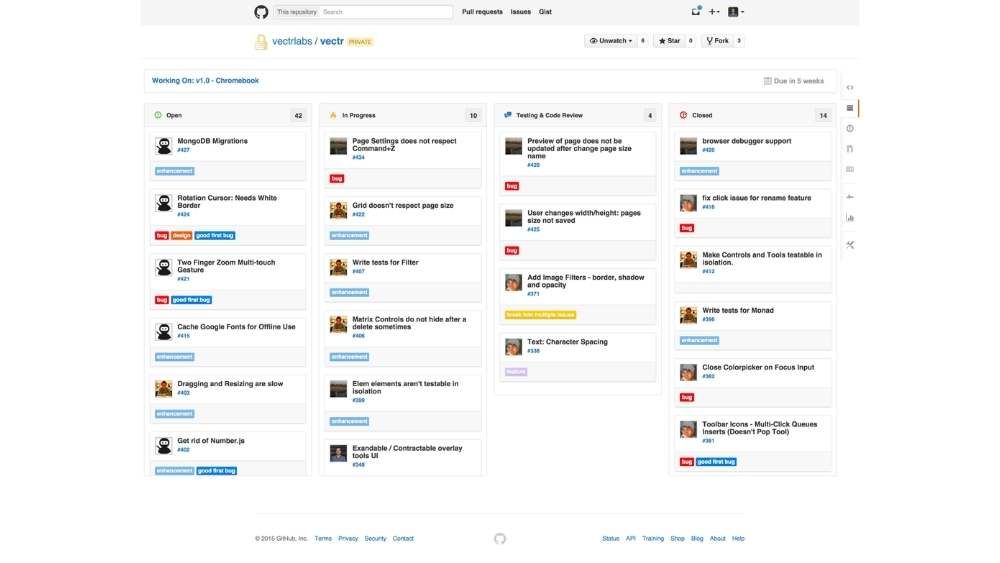Open the Wiki sidebar icon
Image resolution: width=1000 pixels, height=563 pixels.
coord(849,169)
